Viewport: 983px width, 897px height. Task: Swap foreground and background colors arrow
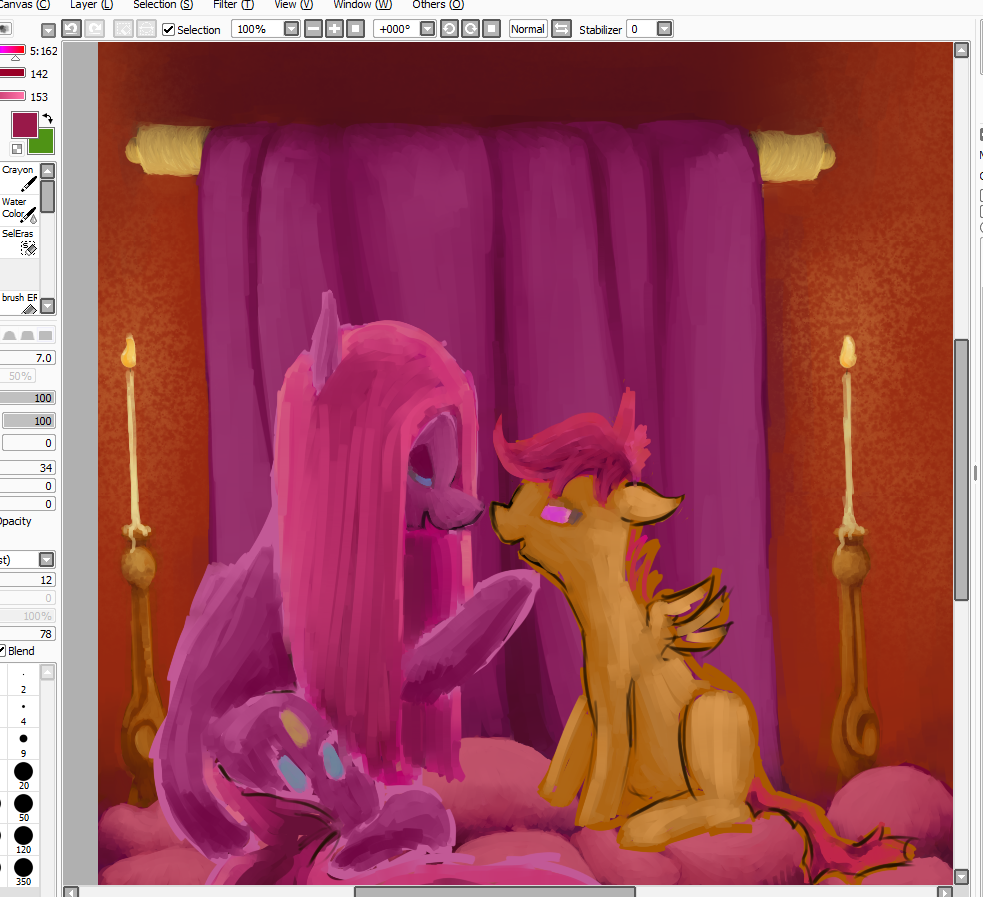pos(48,118)
